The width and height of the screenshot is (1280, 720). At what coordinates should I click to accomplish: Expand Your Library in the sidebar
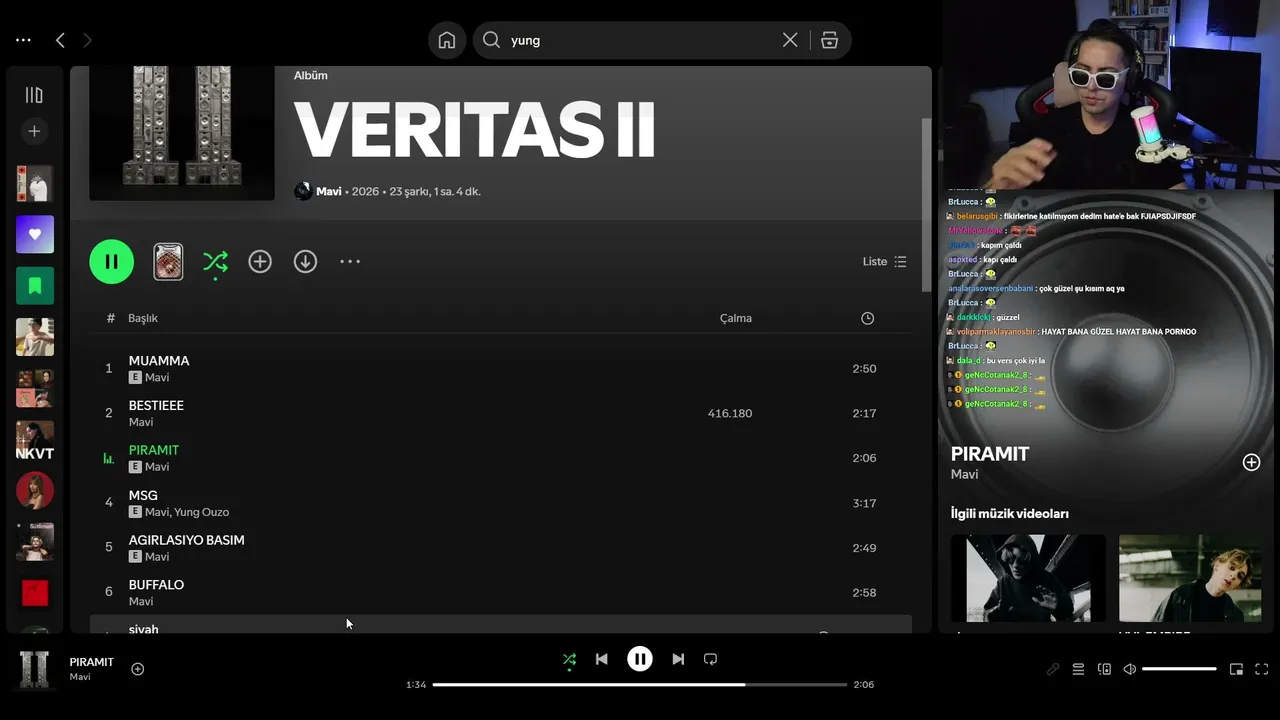point(34,95)
